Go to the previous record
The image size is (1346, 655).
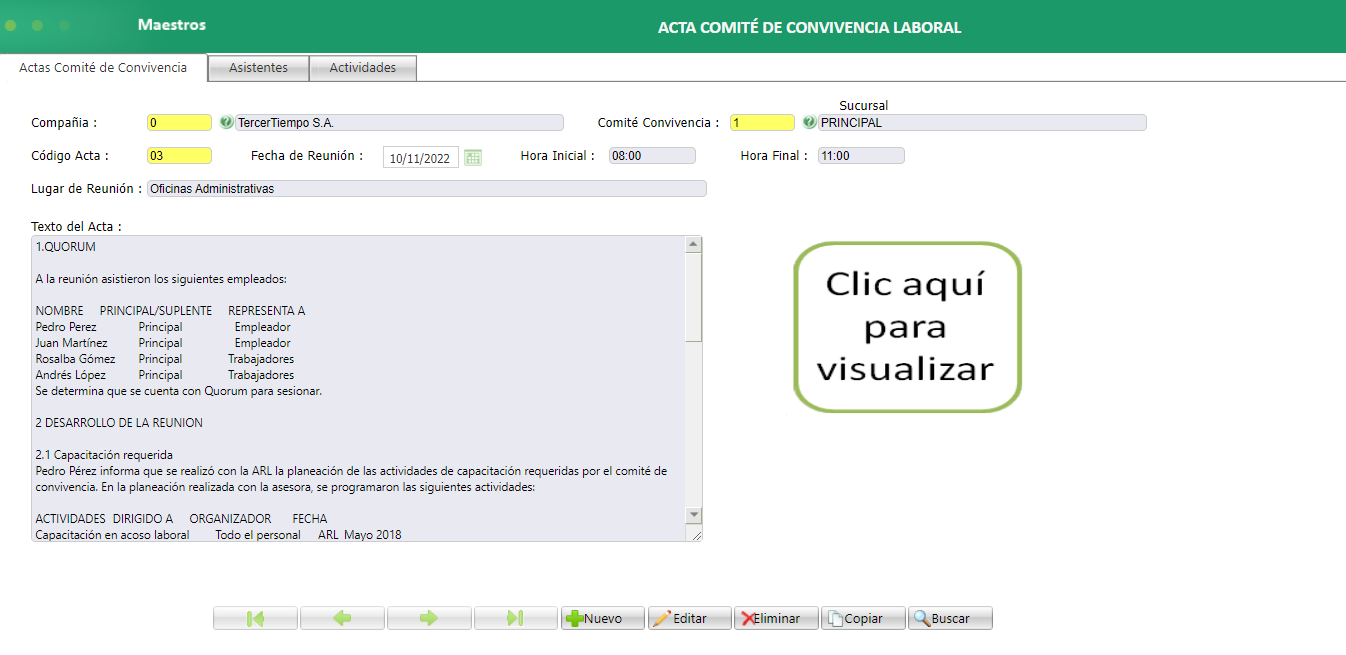[x=342, y=617]
